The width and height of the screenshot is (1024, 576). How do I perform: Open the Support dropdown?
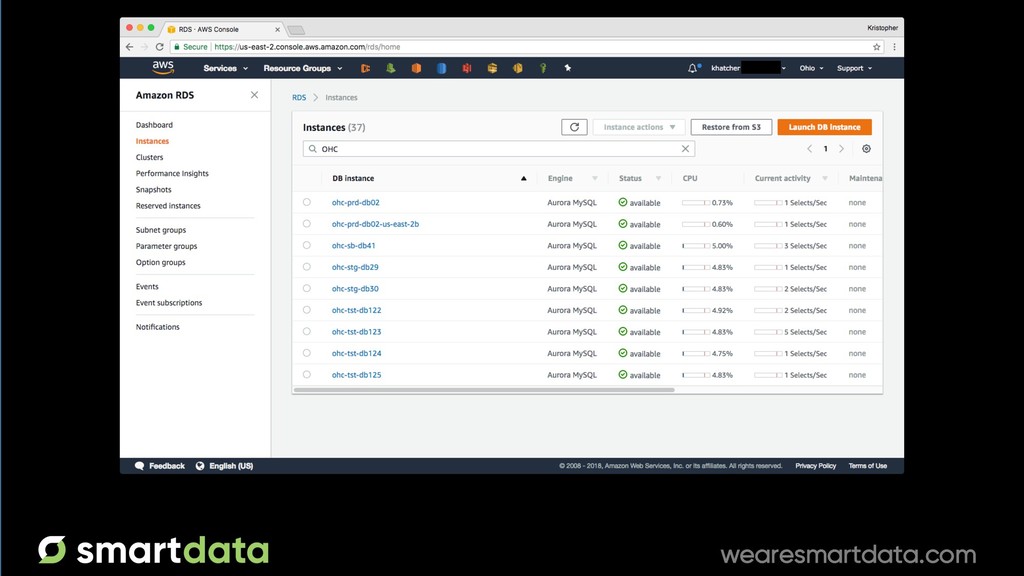tap(854, 68)
